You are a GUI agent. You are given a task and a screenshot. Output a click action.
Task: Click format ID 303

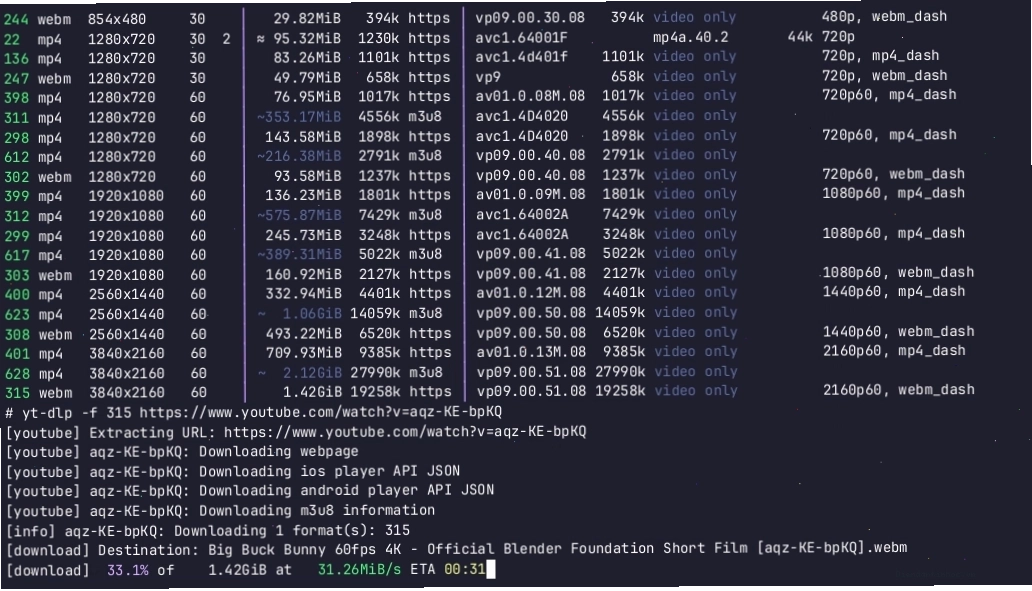pyautogui.click(x=16, y=275)
